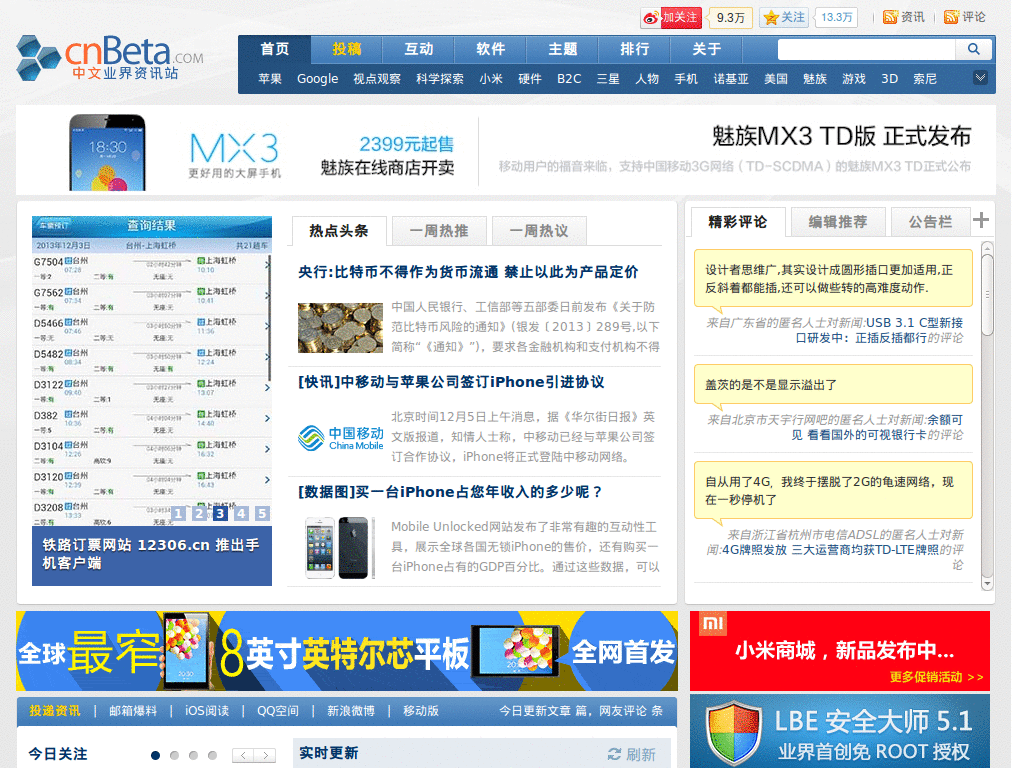Open the 诺基亚 category link
The width and height of the screenshot is (1024, 768).
pyautogui.click(x=731, y=79)
